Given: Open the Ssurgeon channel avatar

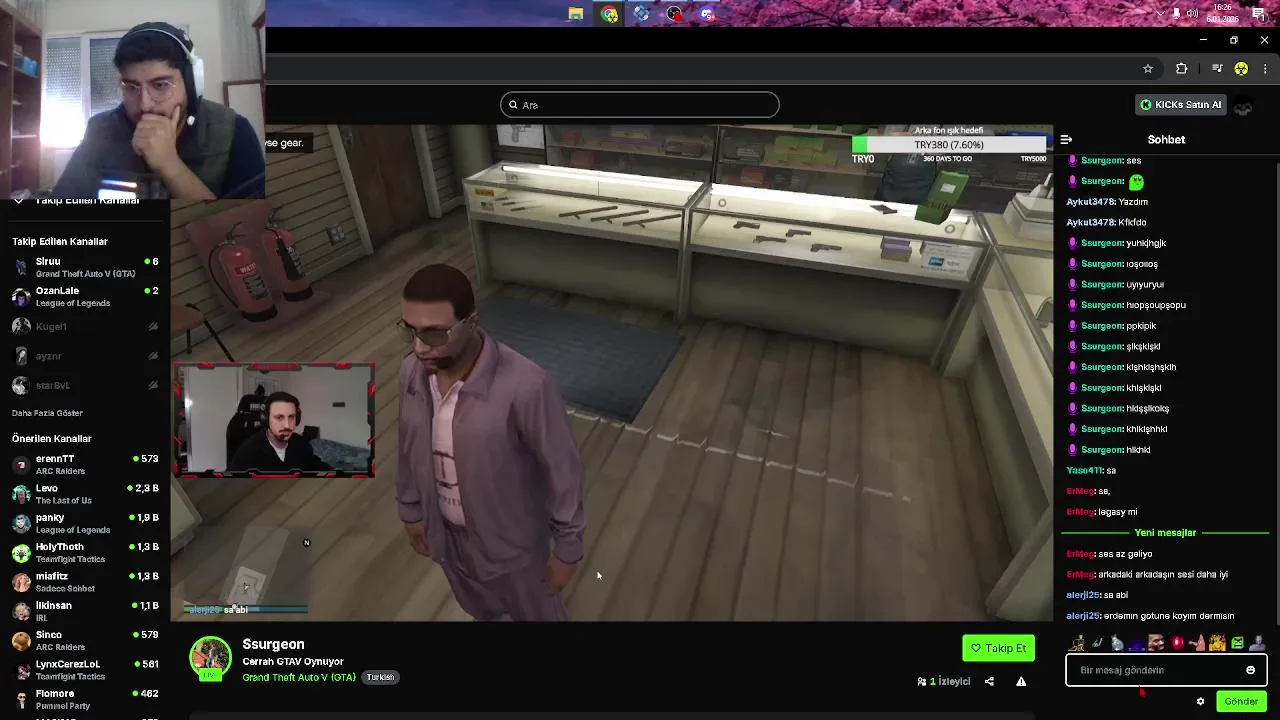Looking at the screenshot, I should click(x=210, y=657).
